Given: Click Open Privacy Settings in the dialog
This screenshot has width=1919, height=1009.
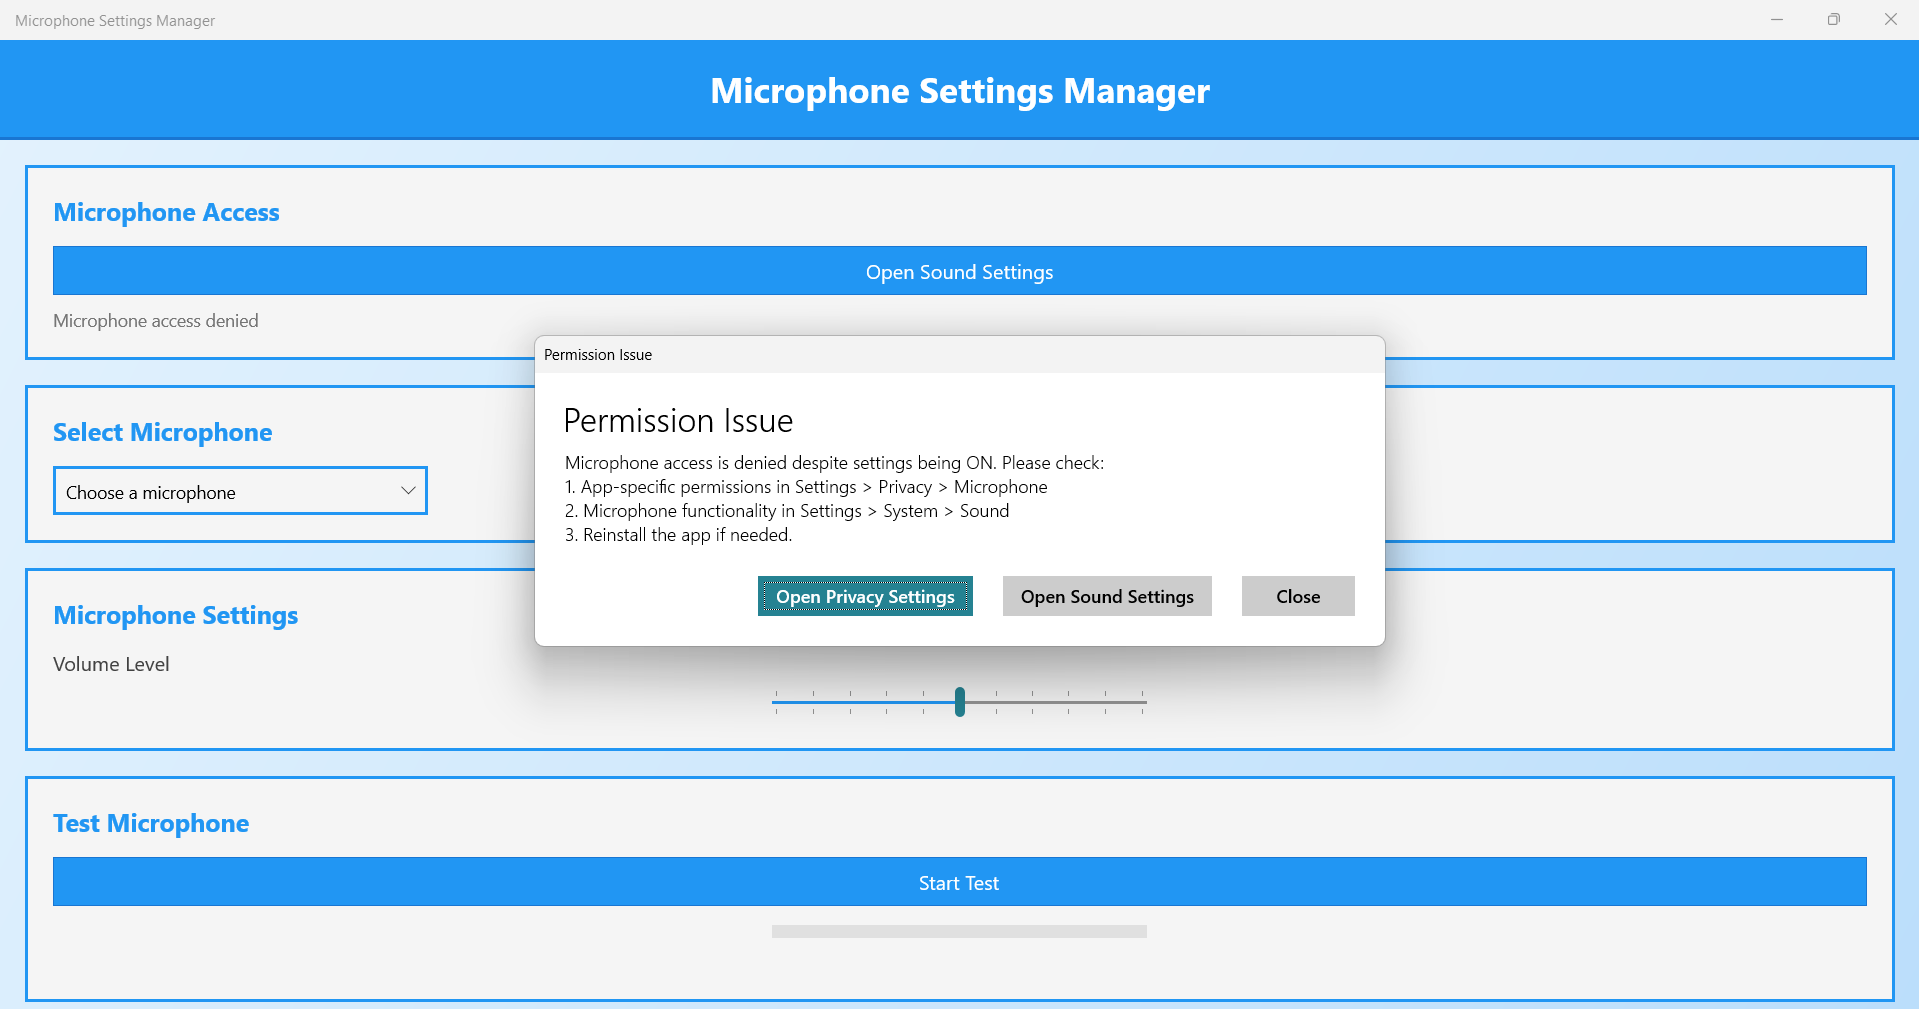Looking at the screenshot, I should pyautogui.click(x=864, y=596).
